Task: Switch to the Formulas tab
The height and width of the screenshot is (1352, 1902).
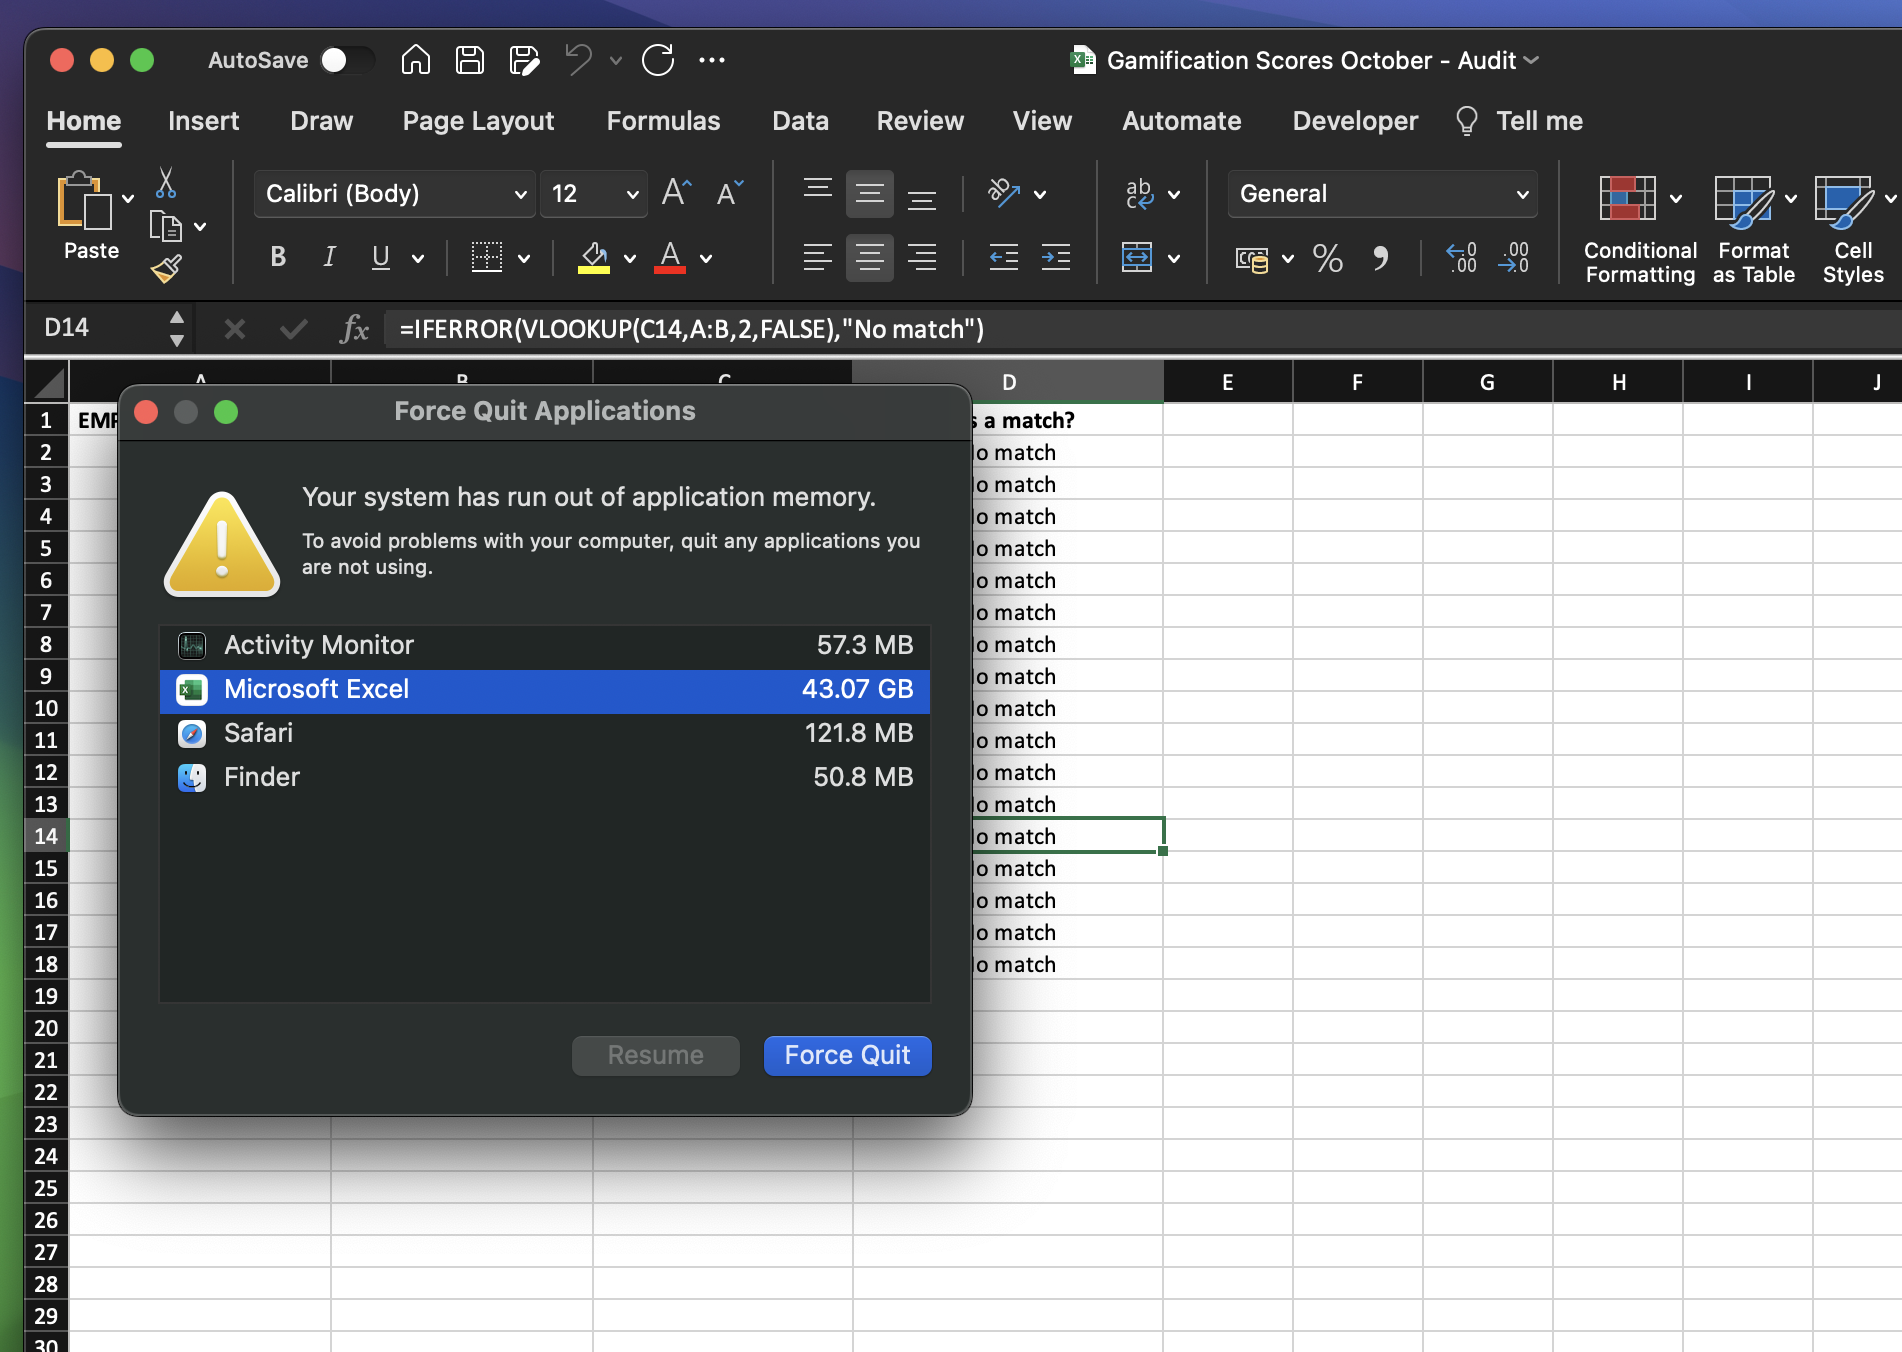Action: [x=663, y=121]
